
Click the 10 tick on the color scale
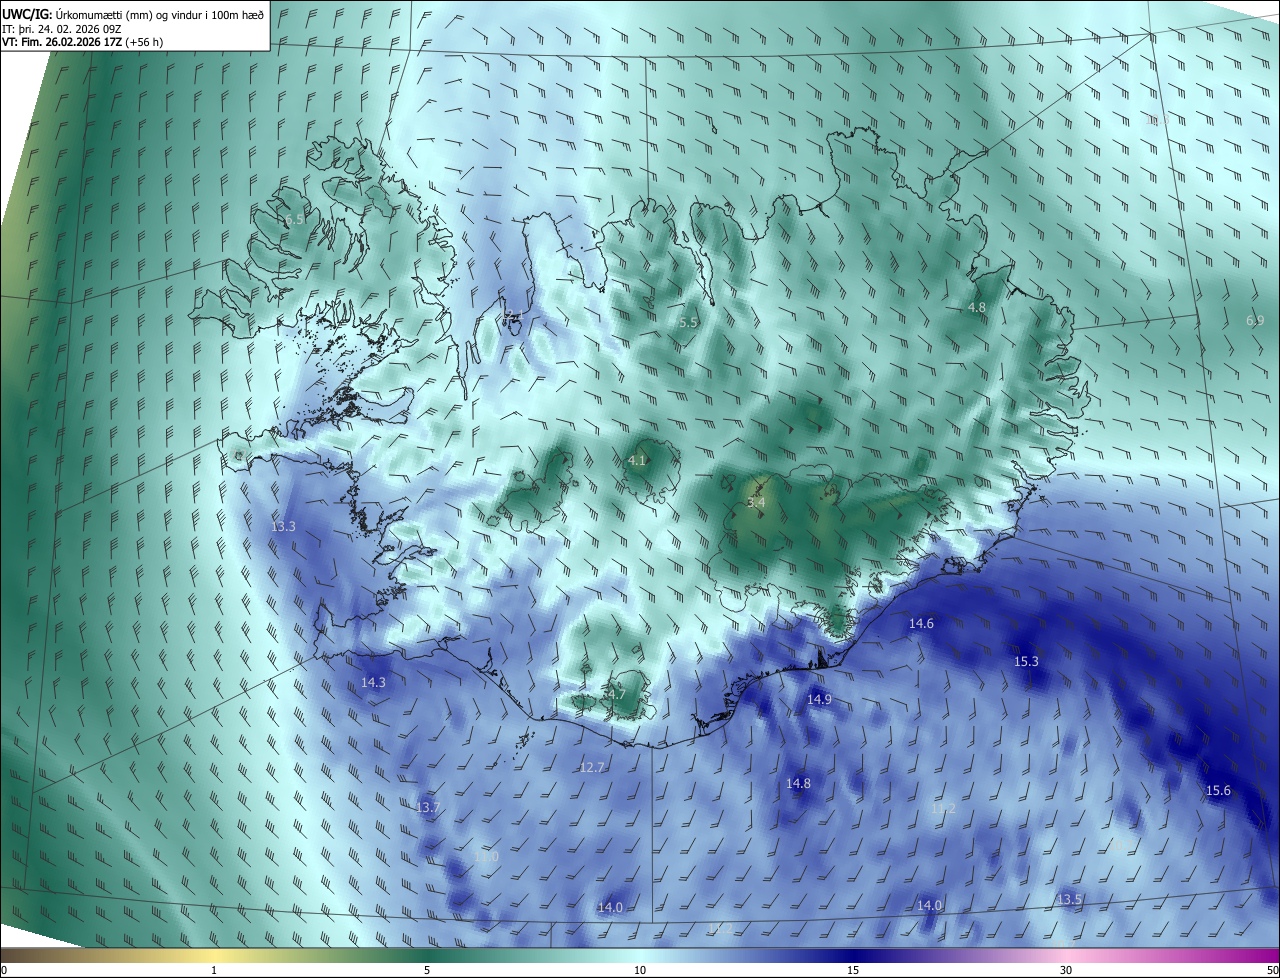(x=640, y=970)
